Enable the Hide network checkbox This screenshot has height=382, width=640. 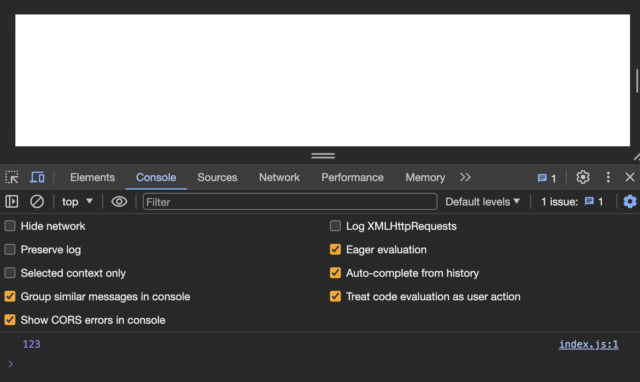point(10,226)
